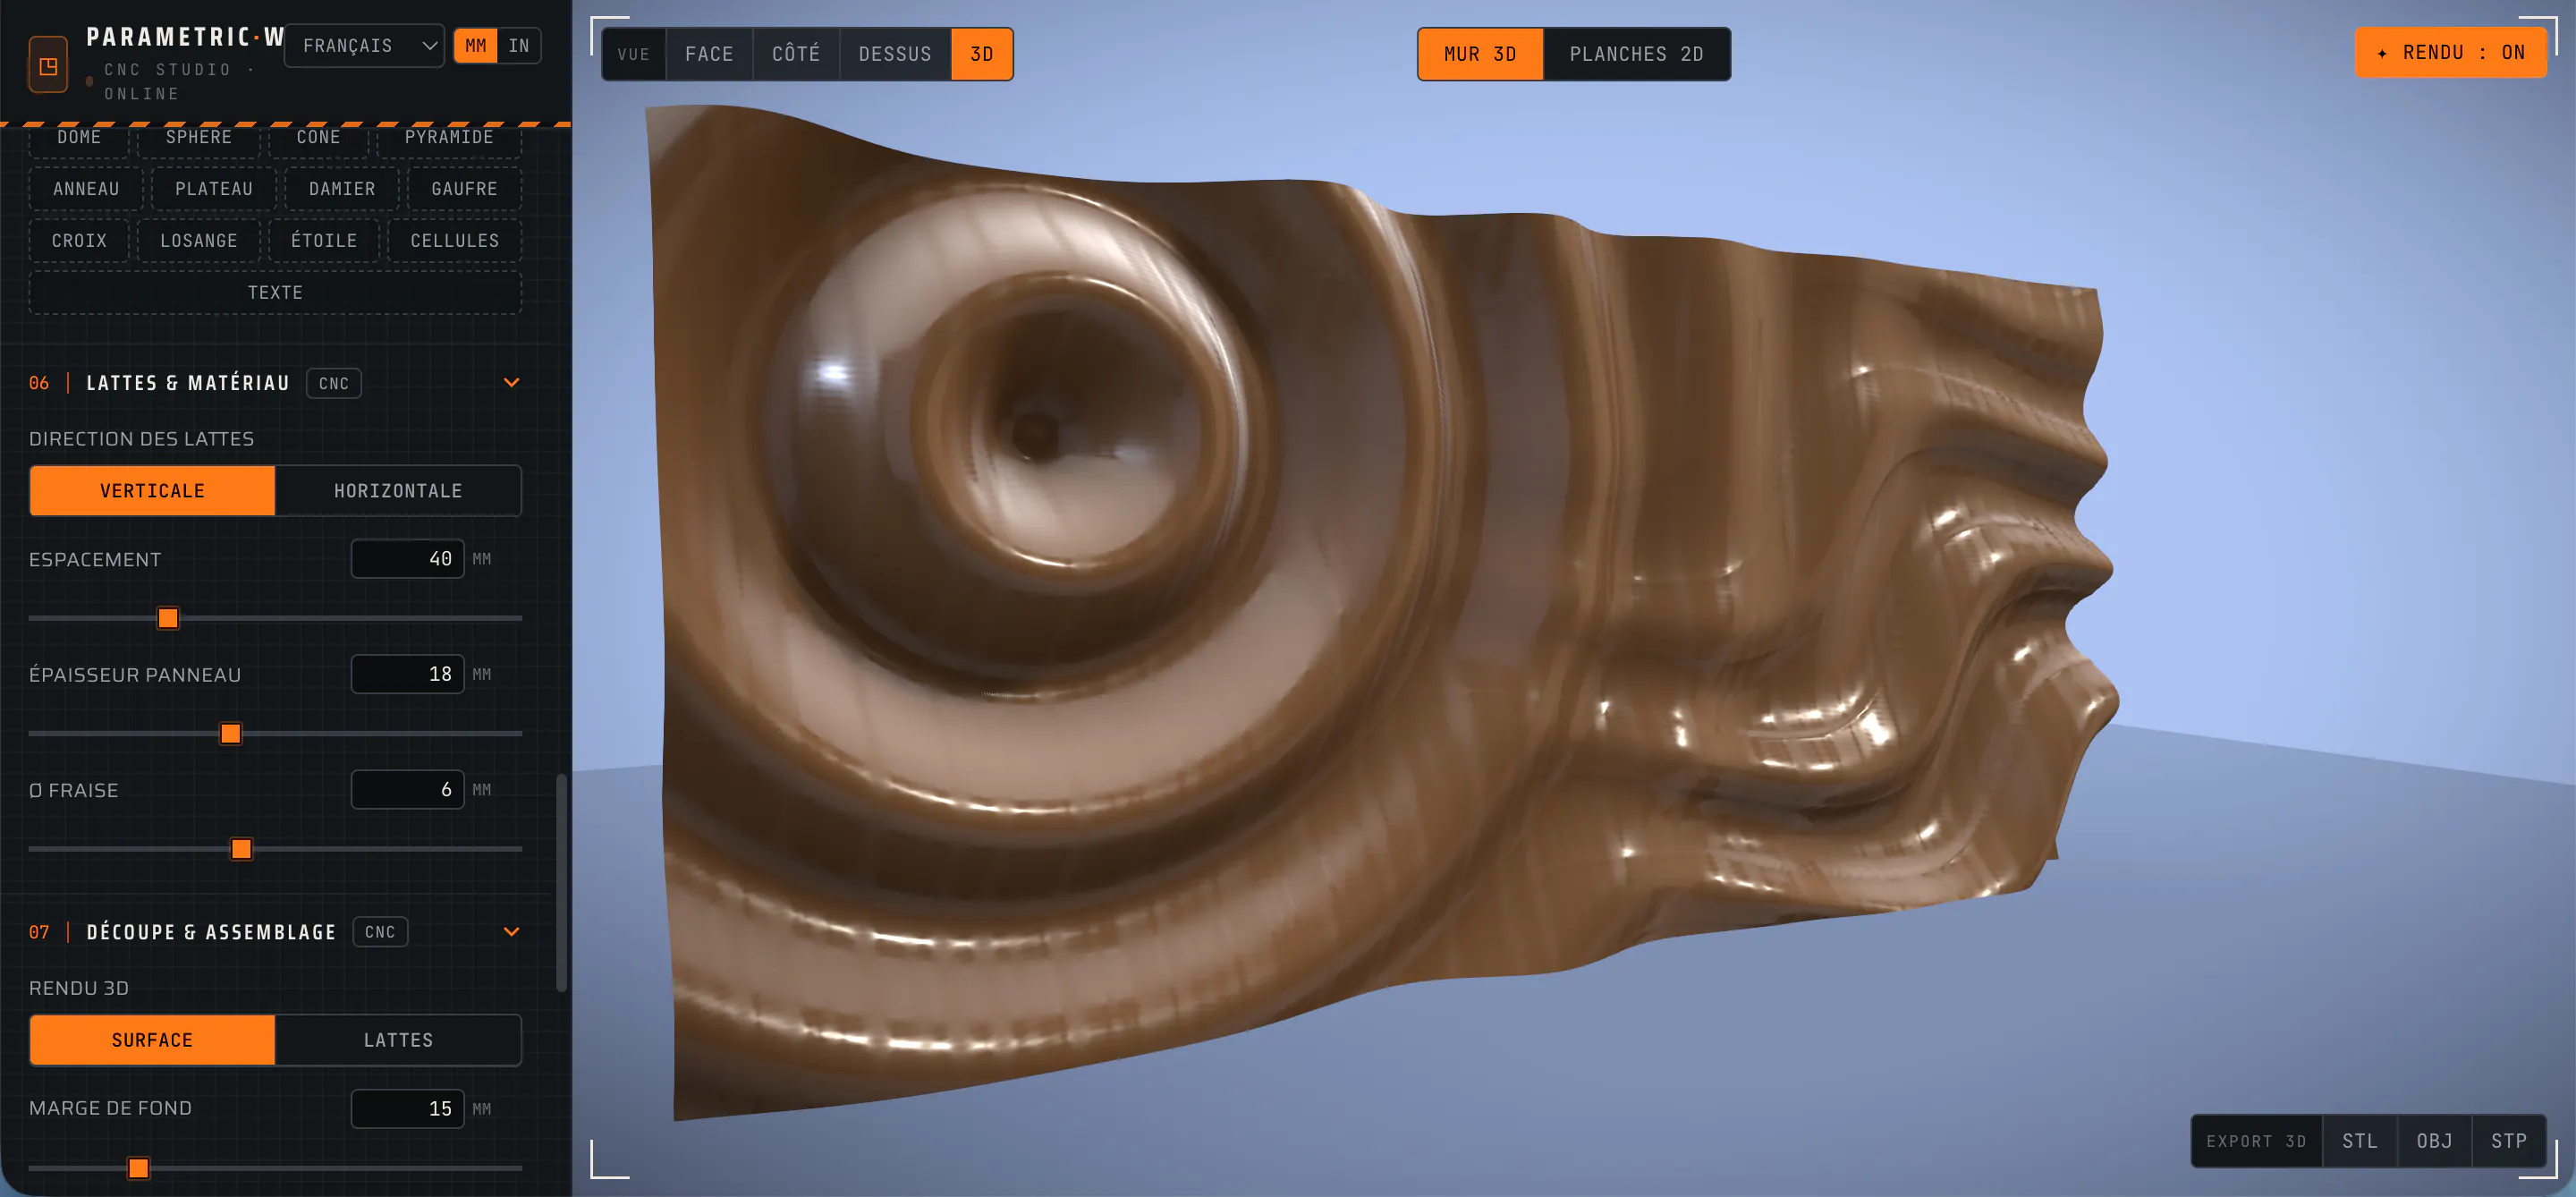Click the Épaisseur Panneau value field

tap(408, 674)
